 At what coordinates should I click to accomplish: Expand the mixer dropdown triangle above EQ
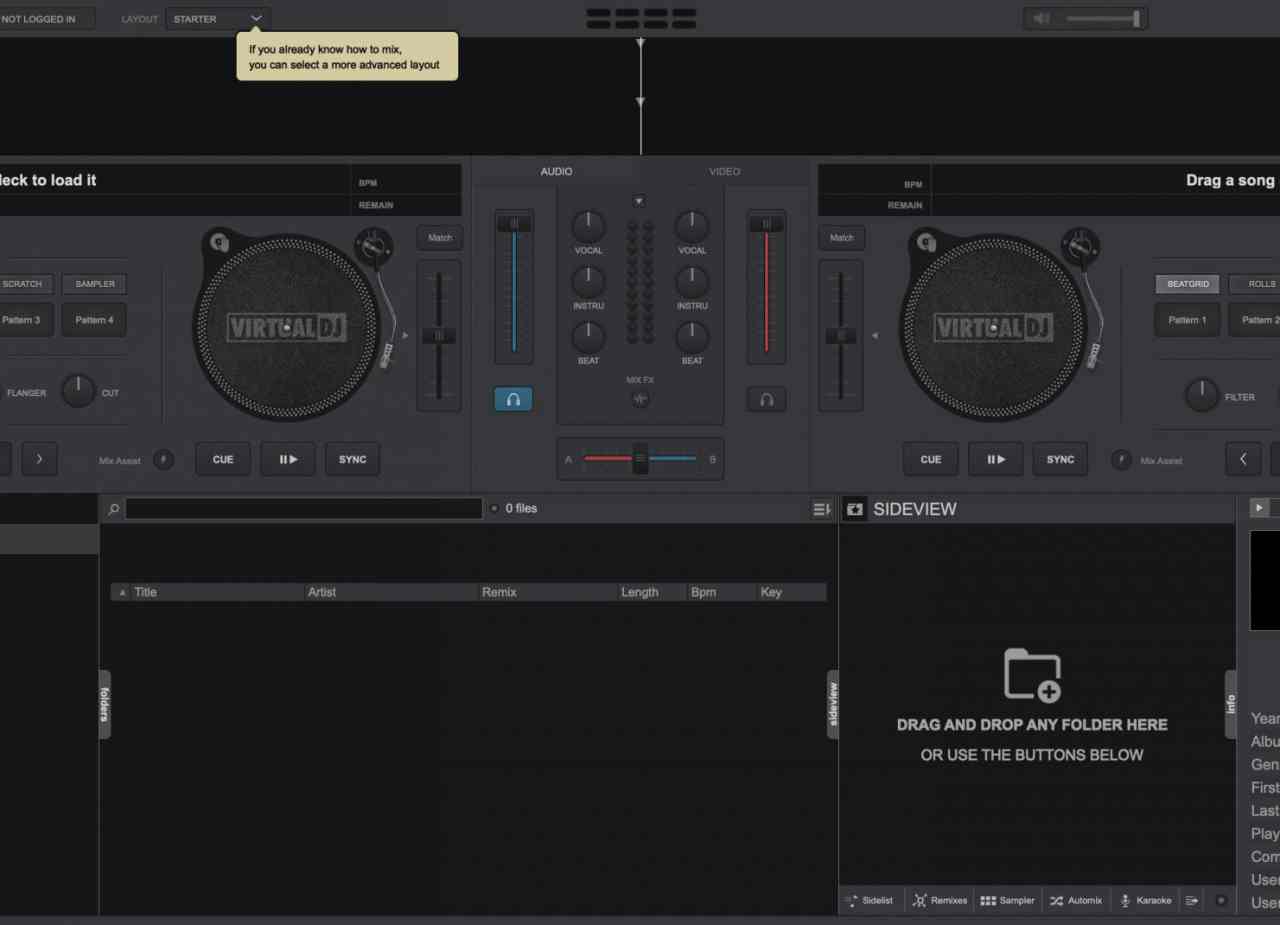click(639, 201)
